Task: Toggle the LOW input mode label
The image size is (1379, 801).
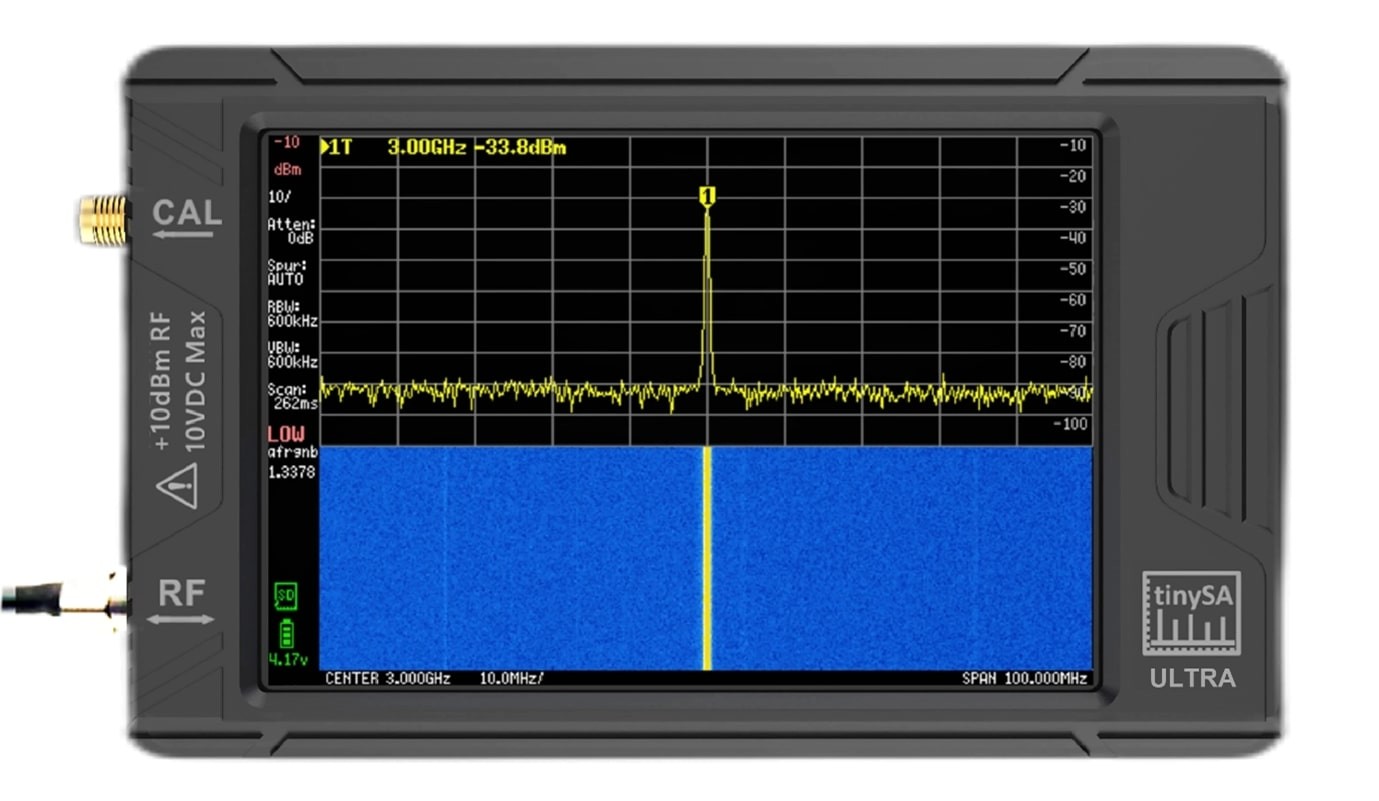Action: tap(286, 434)
